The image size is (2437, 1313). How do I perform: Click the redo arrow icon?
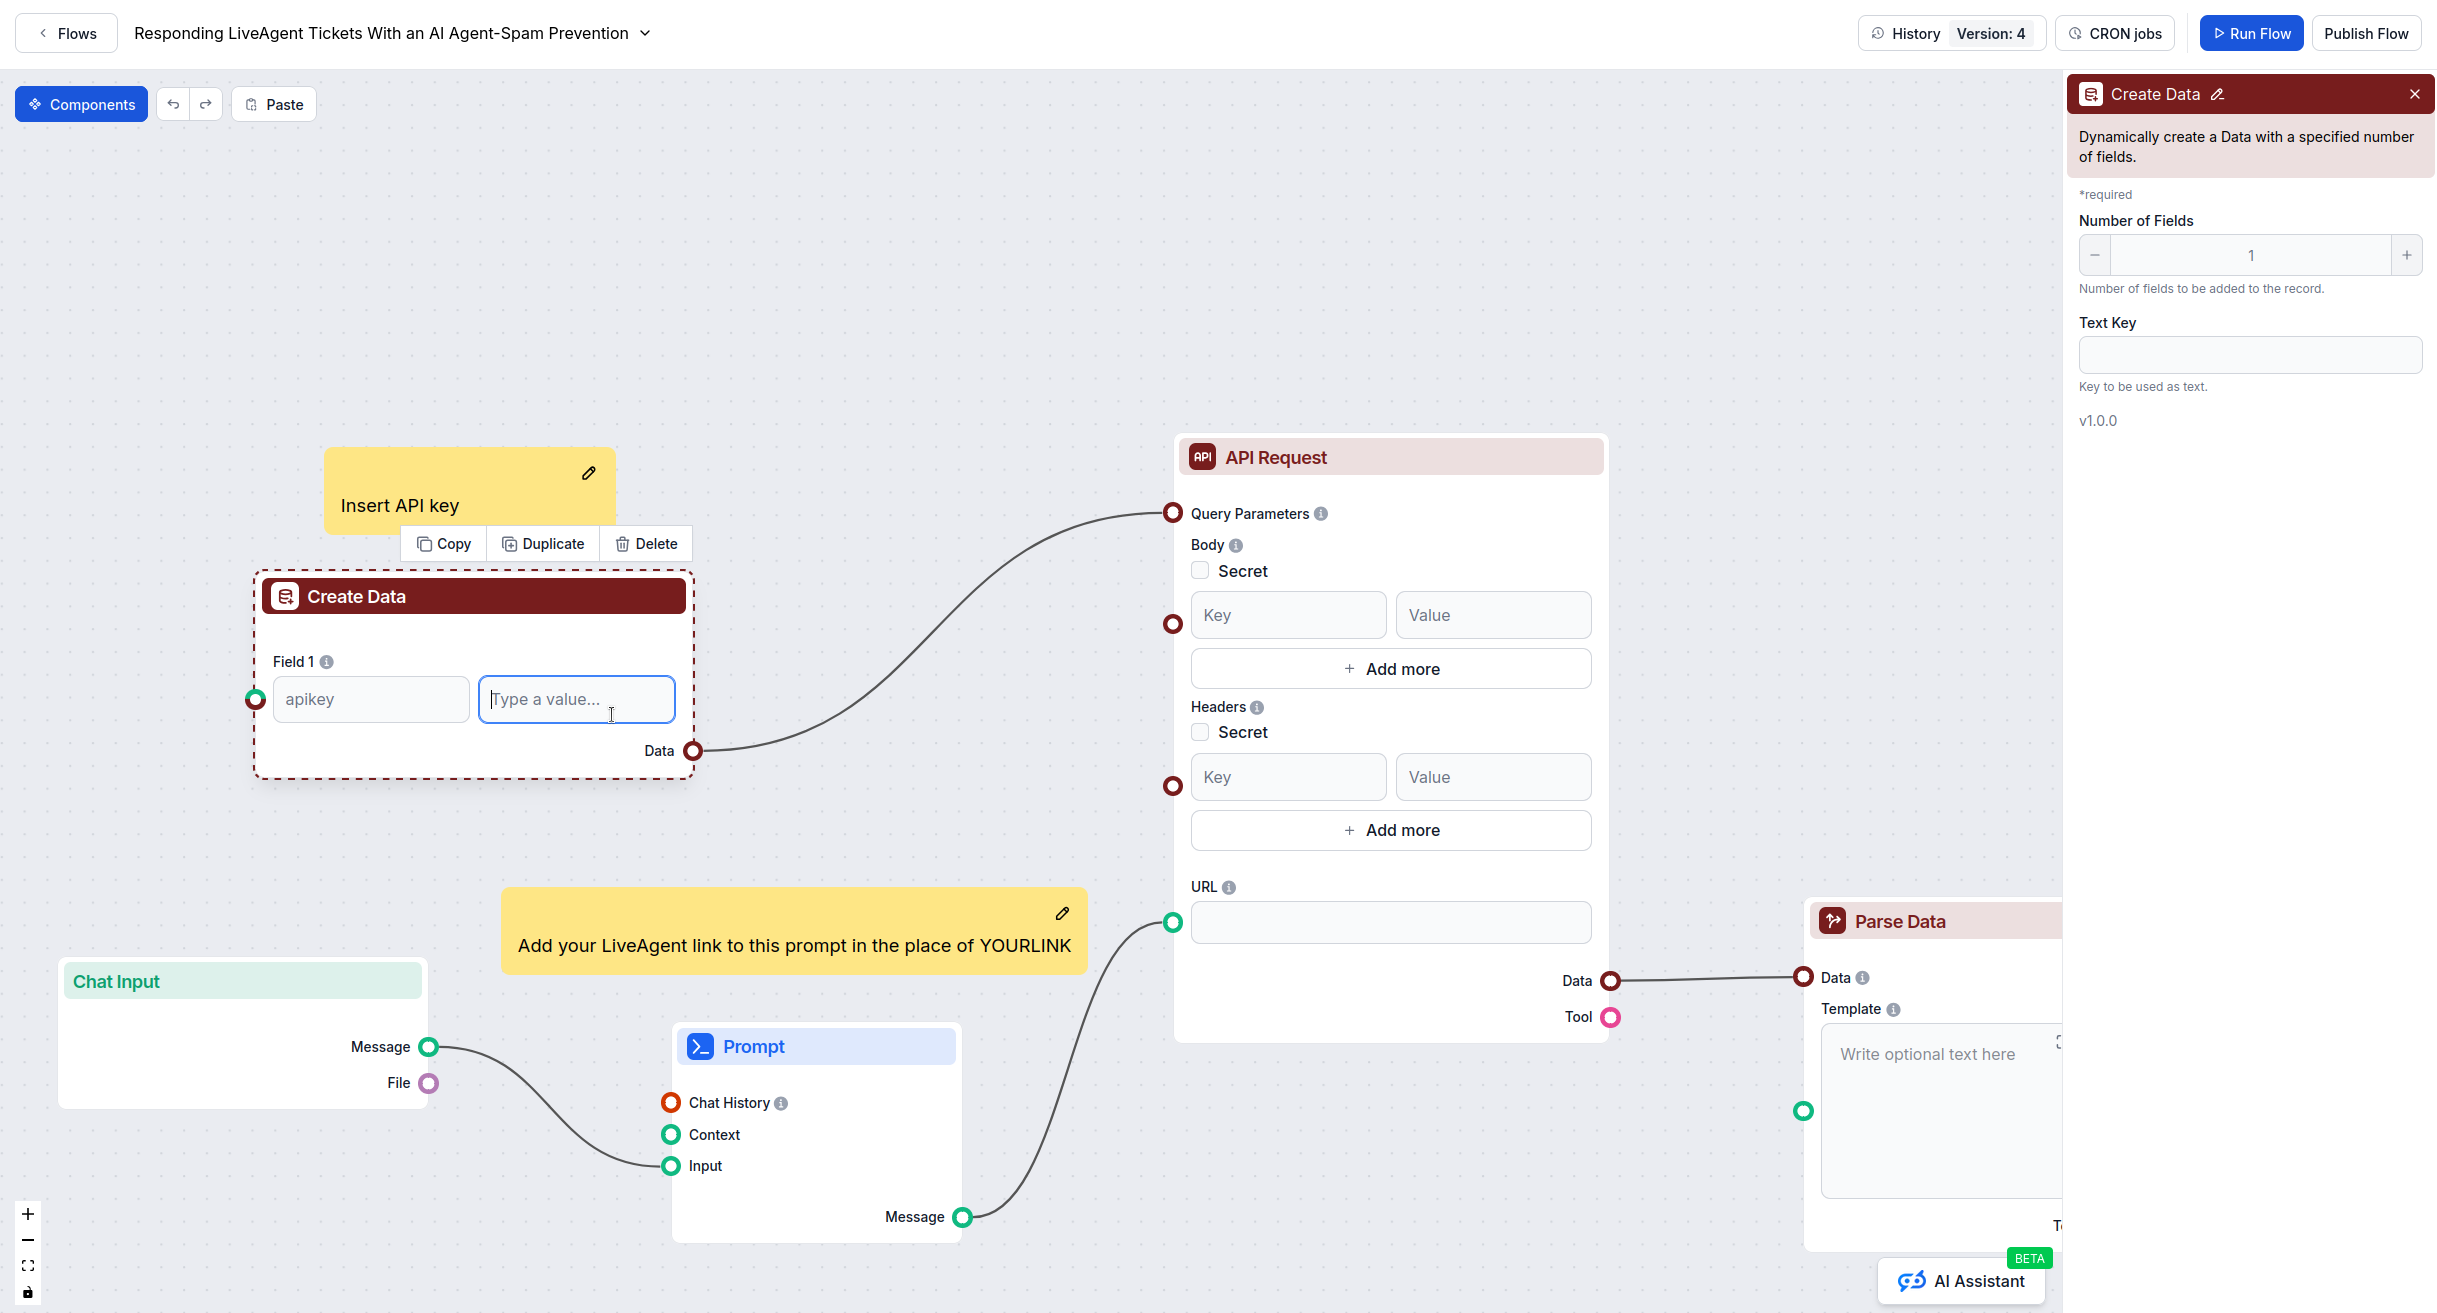tap(205, 103)
